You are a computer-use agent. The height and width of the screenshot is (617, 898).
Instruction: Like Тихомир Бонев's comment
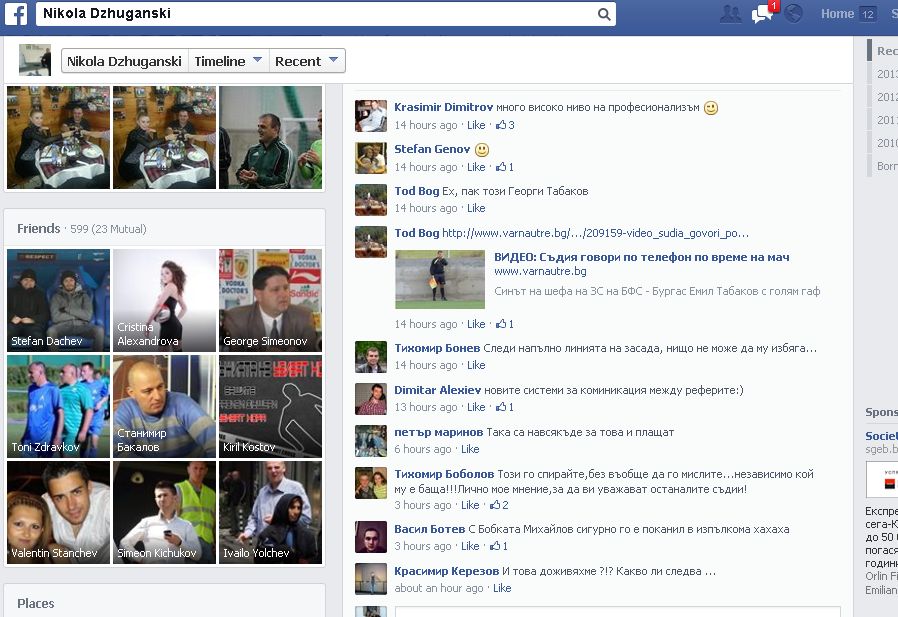pyautogui.click(x=476, y=365)
